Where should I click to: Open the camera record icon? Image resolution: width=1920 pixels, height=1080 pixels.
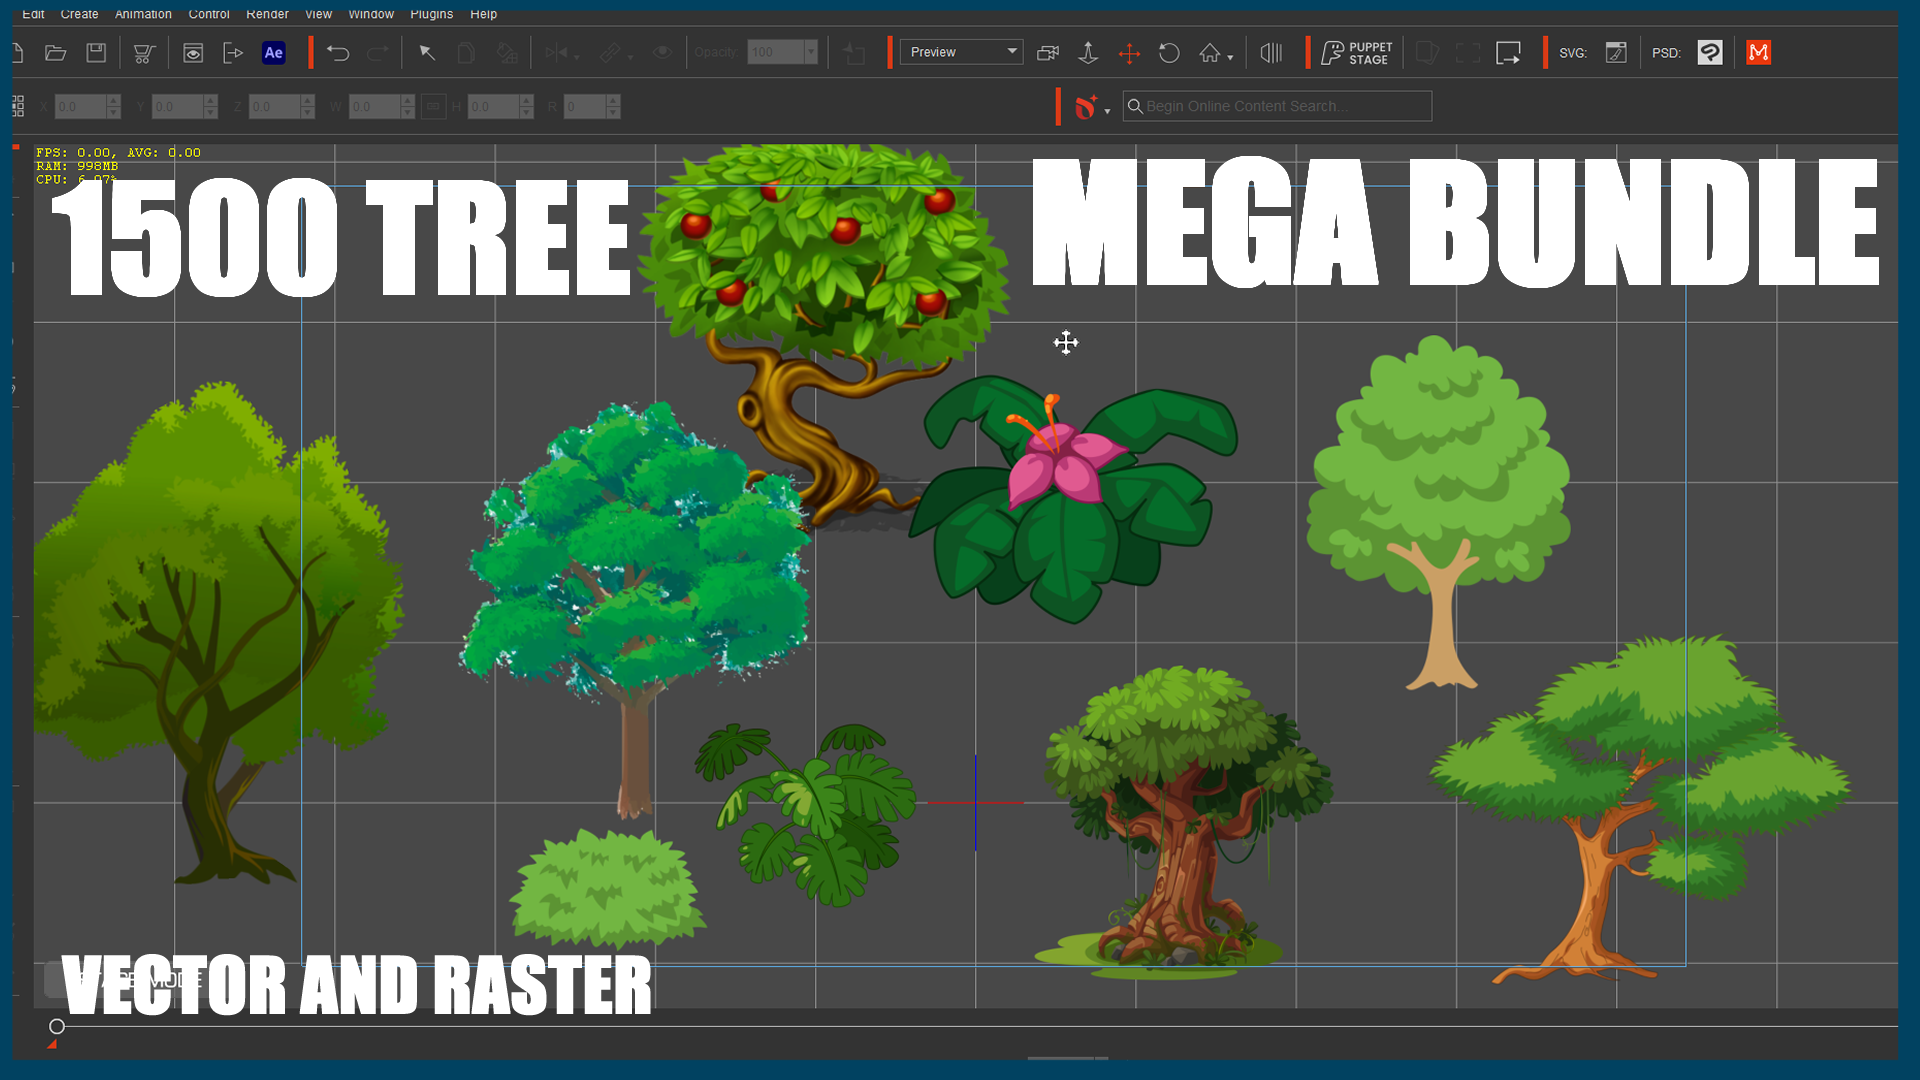[x=1048, y=53]
